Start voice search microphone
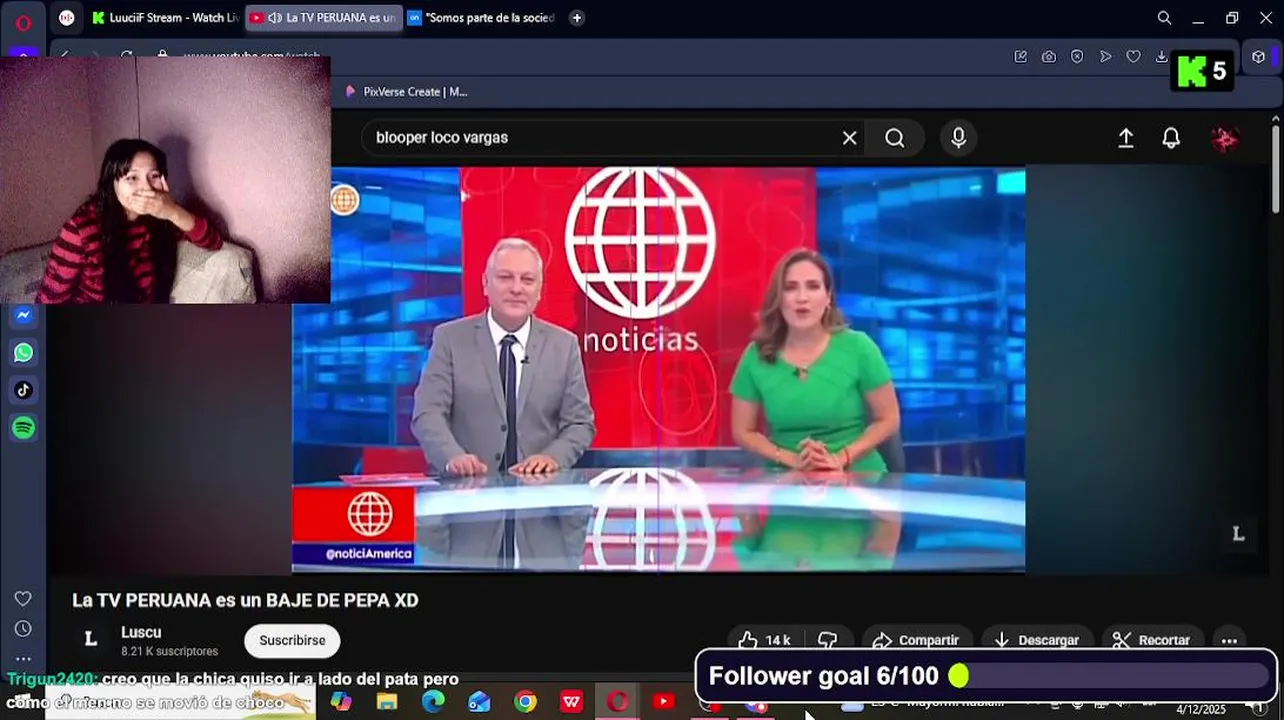Viewport: 1284px width, 720px height. pyautogui.click(x=958, y=138)
